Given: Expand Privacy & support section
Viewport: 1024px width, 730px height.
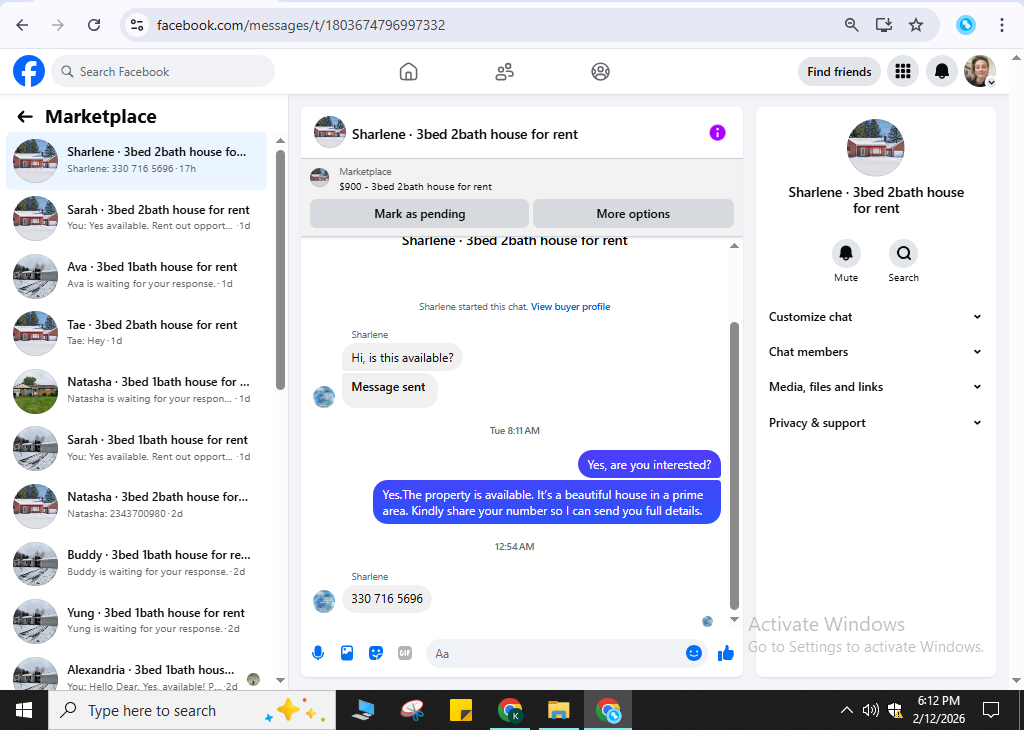Looking at the screenshot, I should click(875, 422).
